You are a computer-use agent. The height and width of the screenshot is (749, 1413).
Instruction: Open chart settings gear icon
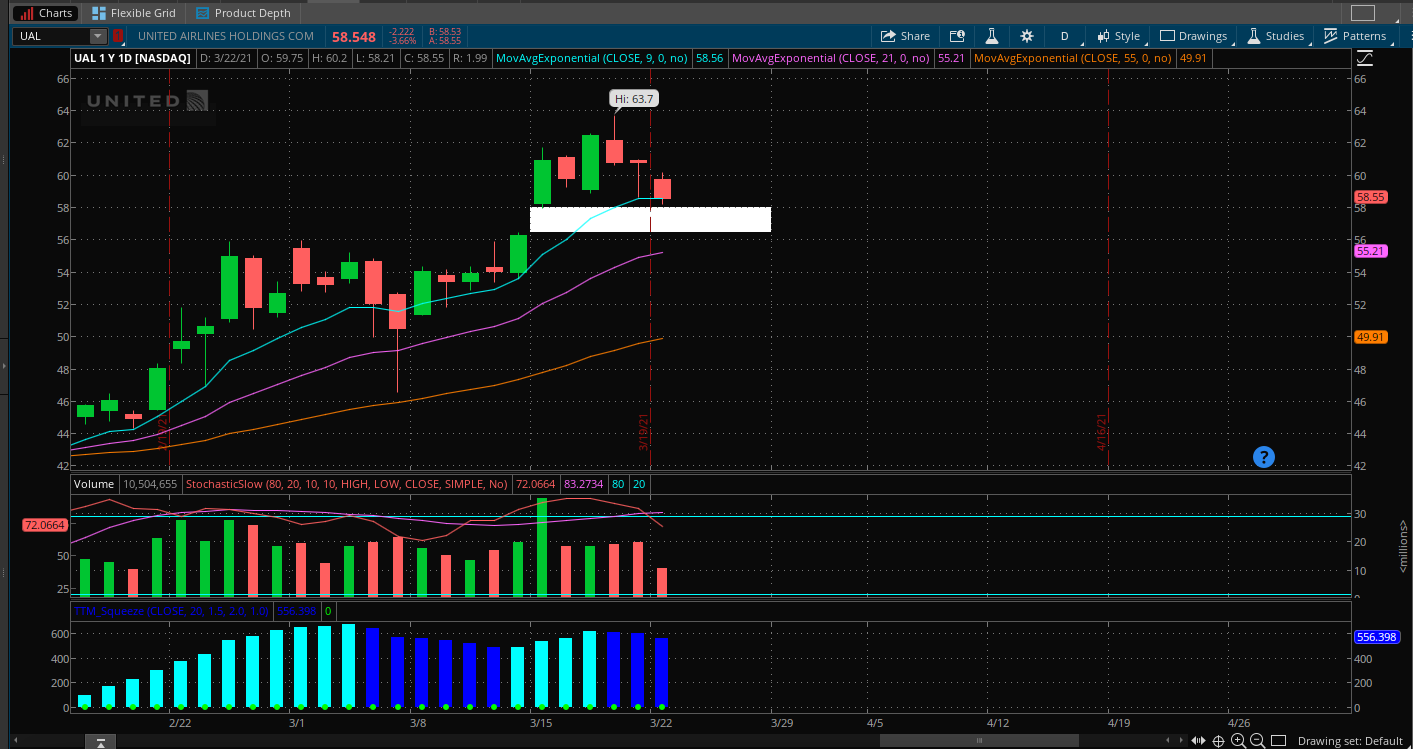click(x=1026, y=36)
